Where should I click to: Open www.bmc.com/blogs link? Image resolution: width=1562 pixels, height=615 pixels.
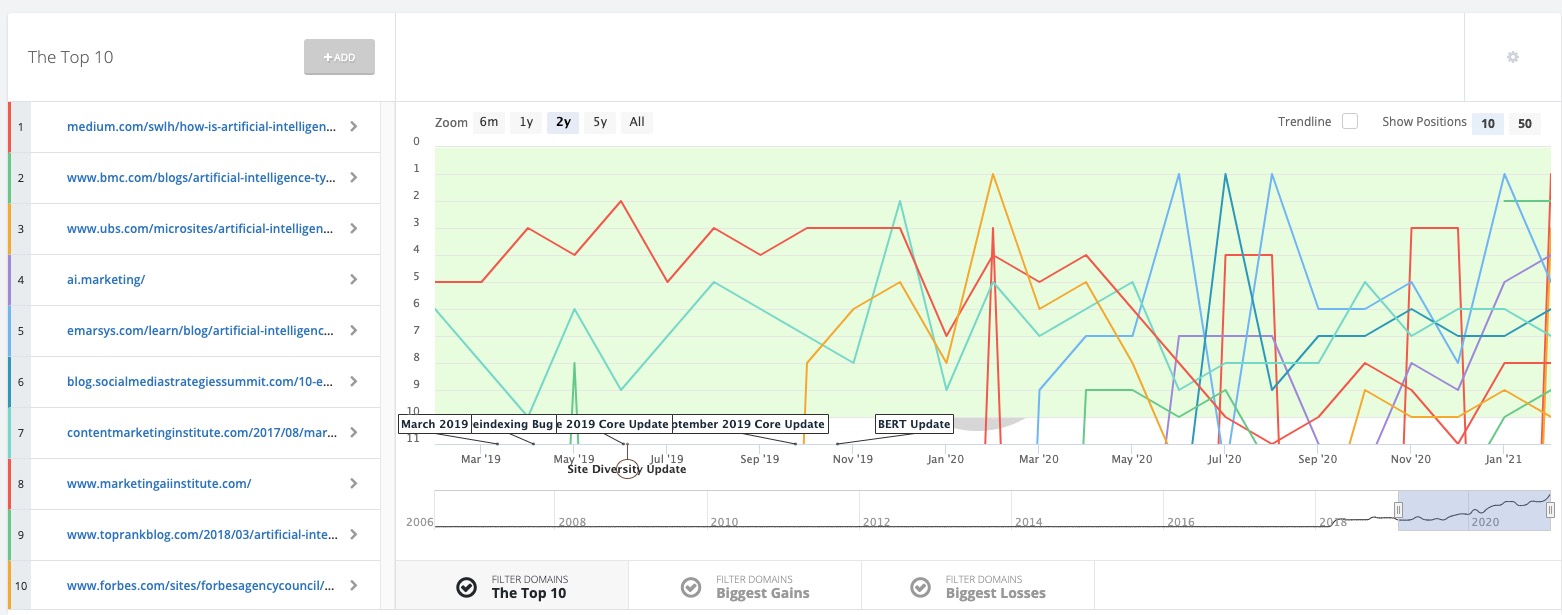pos(200,178)
